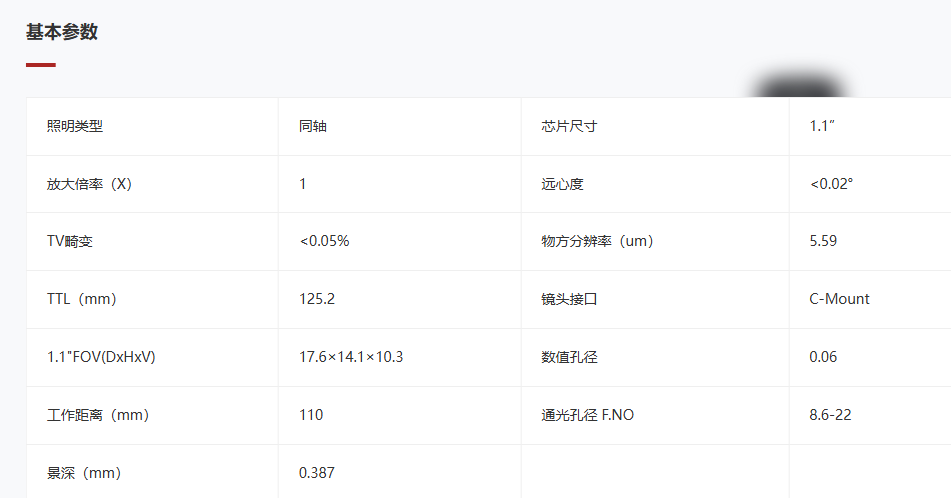Click the 110 working distance value

click(x=311, y=415)
